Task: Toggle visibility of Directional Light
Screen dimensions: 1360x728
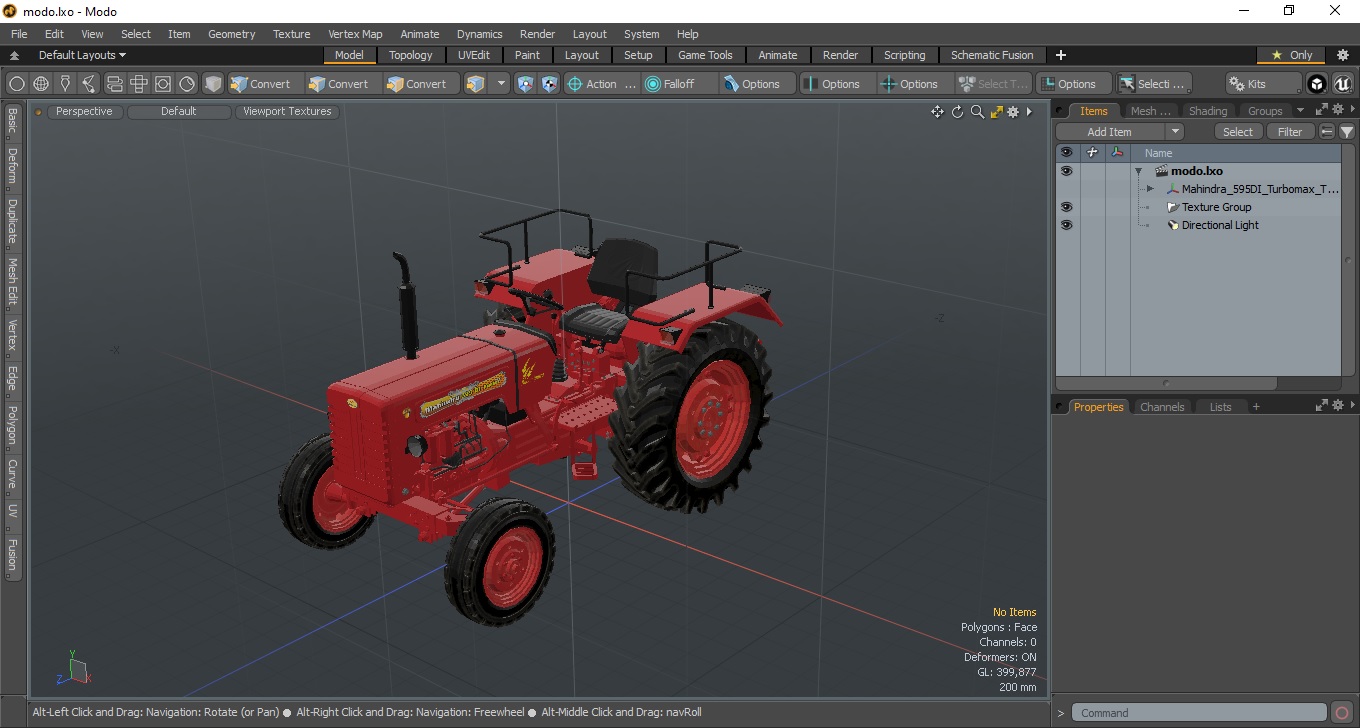Action: pos(1066,225)
